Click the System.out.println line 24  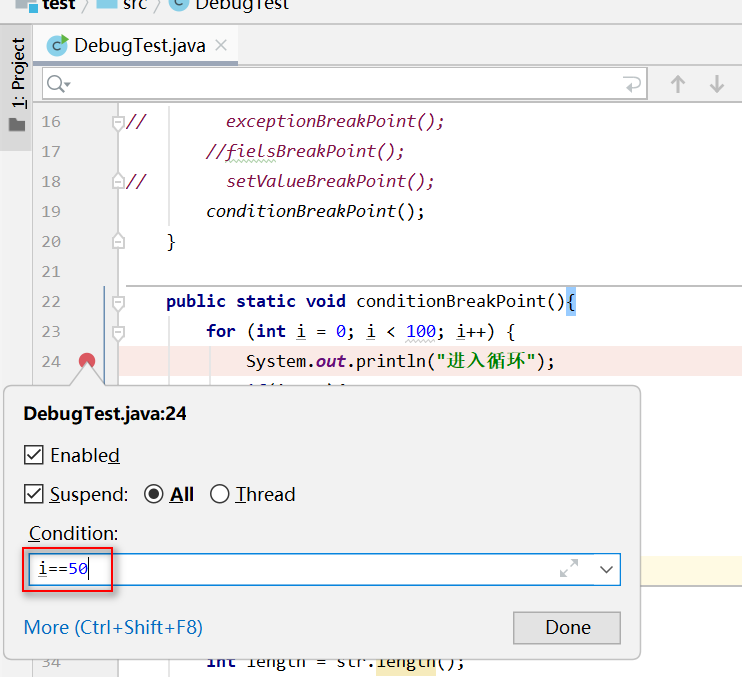point(400,361)
